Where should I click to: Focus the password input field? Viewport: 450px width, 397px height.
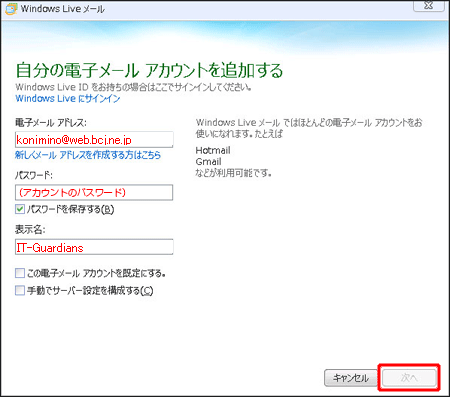click(94, 193)
